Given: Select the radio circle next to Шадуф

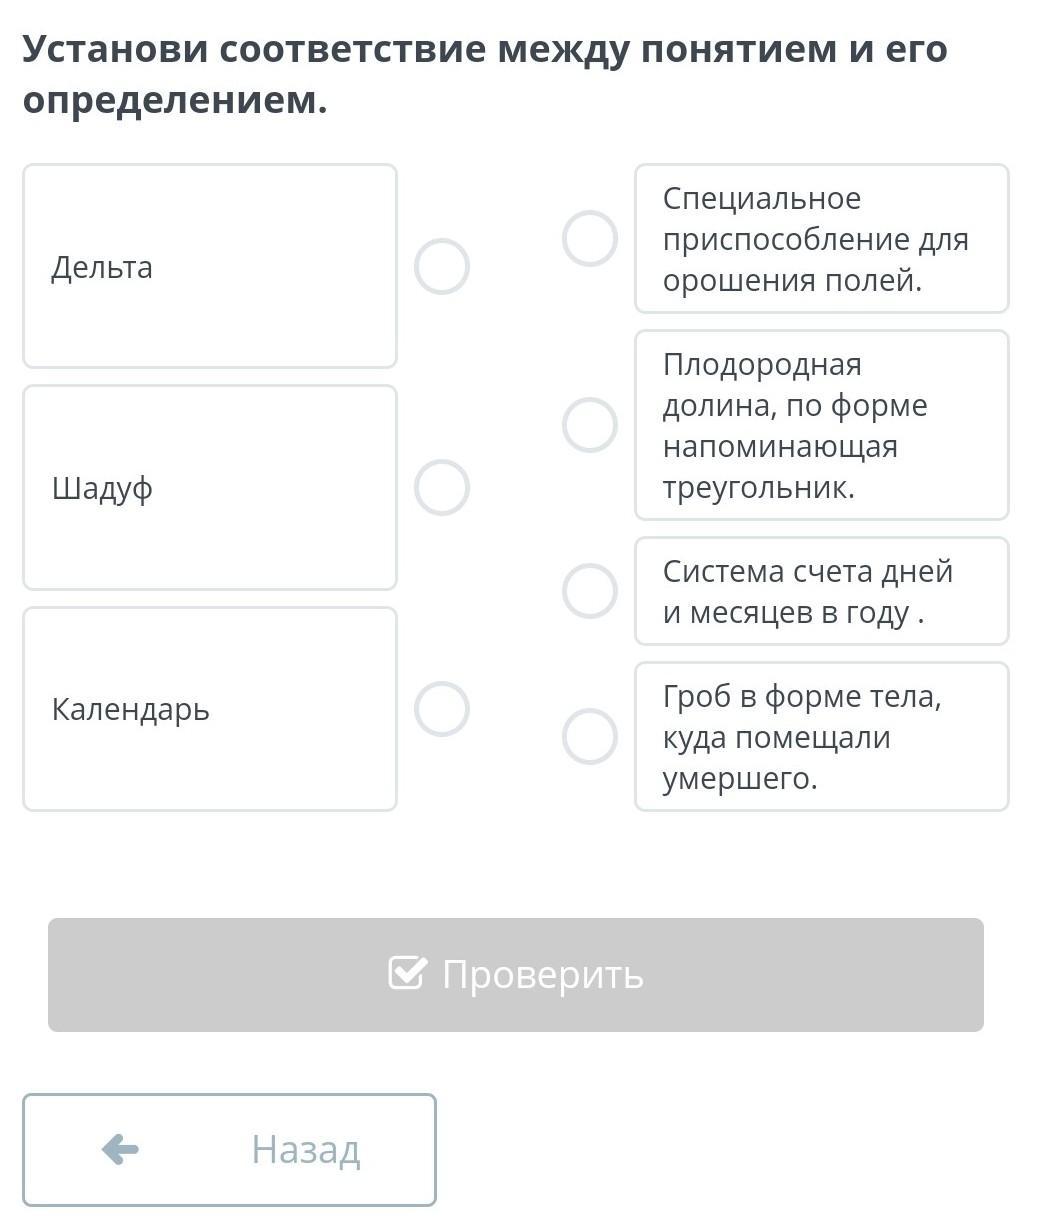Looking at the screenshot, I should 442,488.
